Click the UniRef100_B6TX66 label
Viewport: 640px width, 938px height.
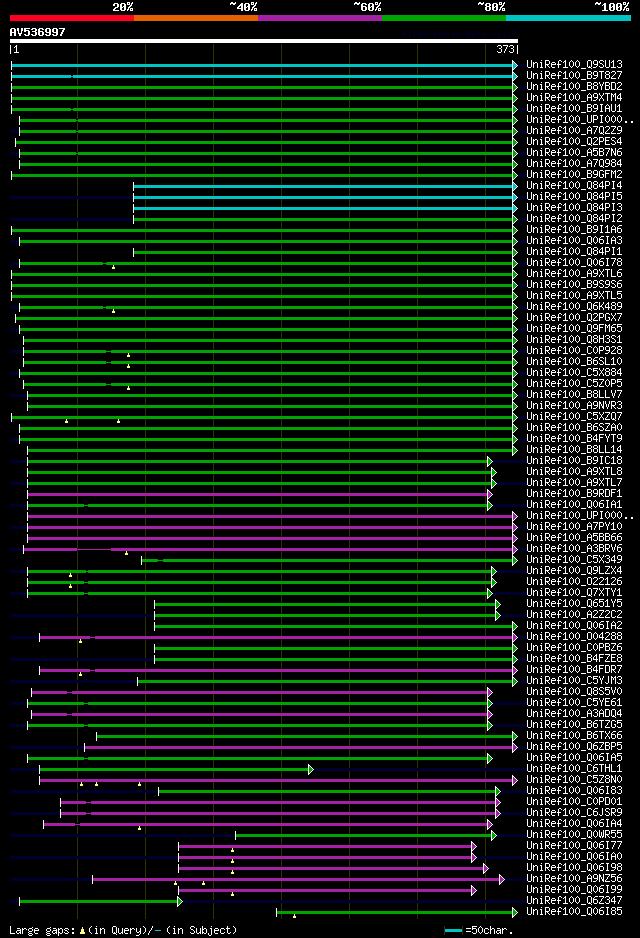tap(574, 736)
